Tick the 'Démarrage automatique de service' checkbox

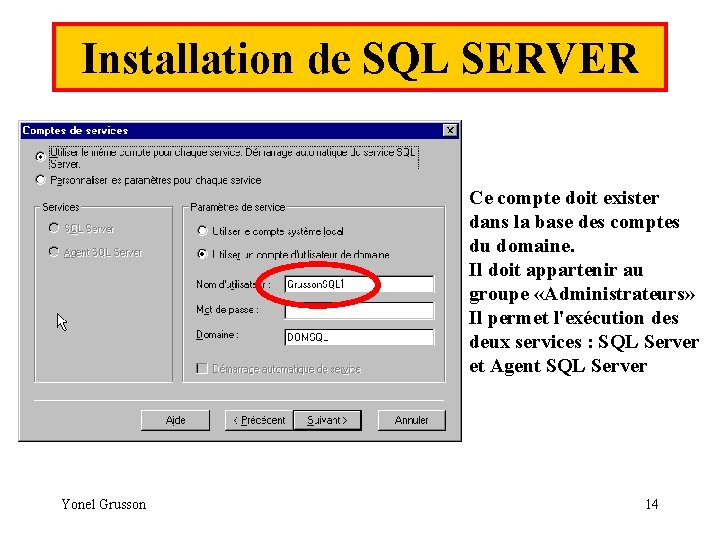pyautogui.click(x=202, y=369)
